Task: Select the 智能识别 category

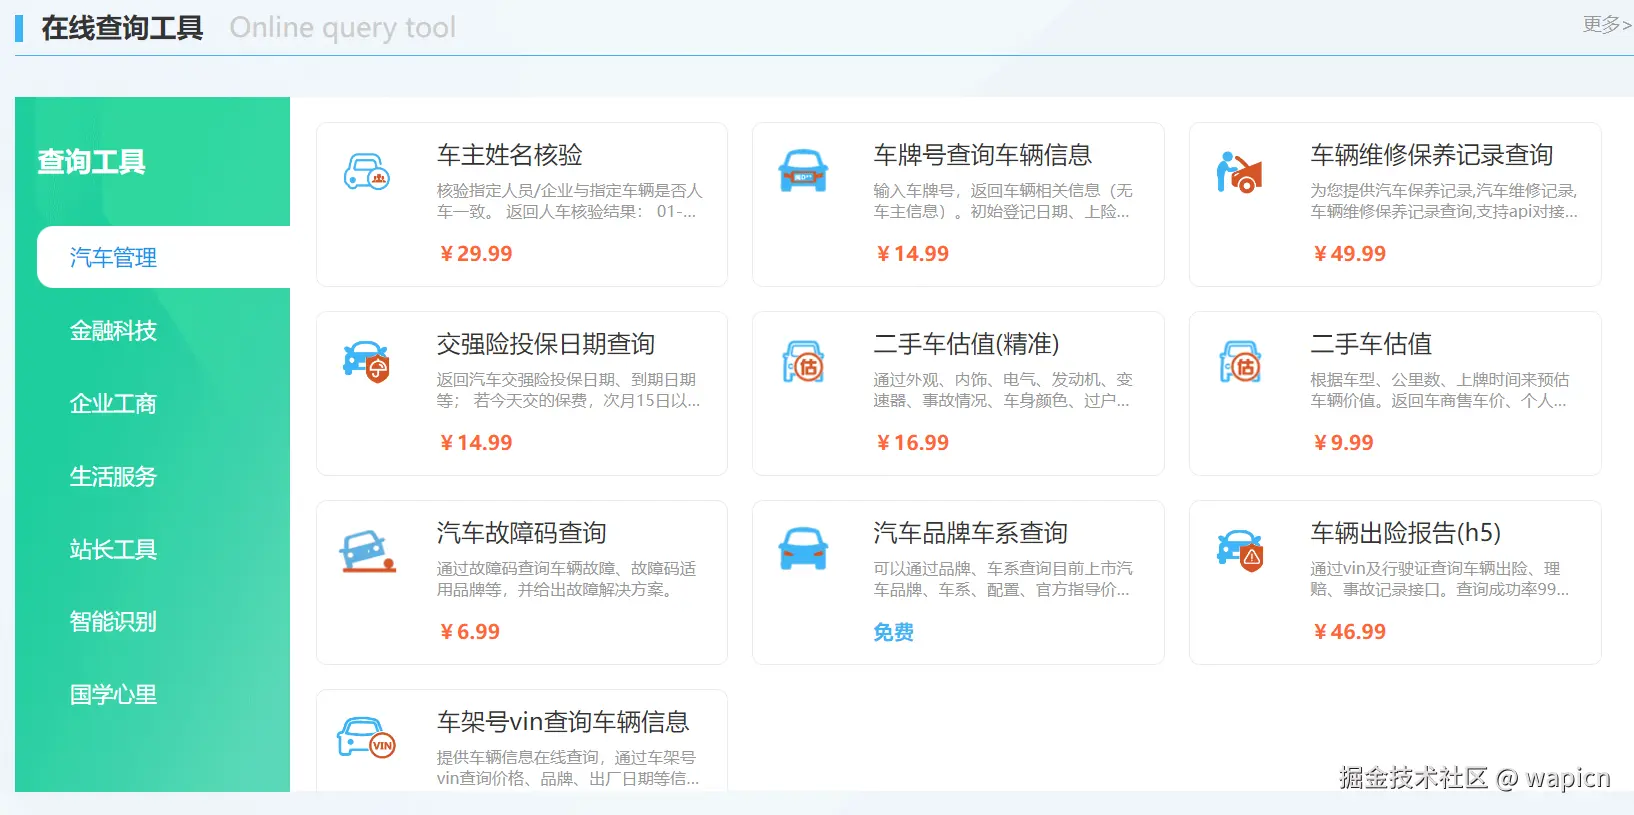Action: click(113, 622)
